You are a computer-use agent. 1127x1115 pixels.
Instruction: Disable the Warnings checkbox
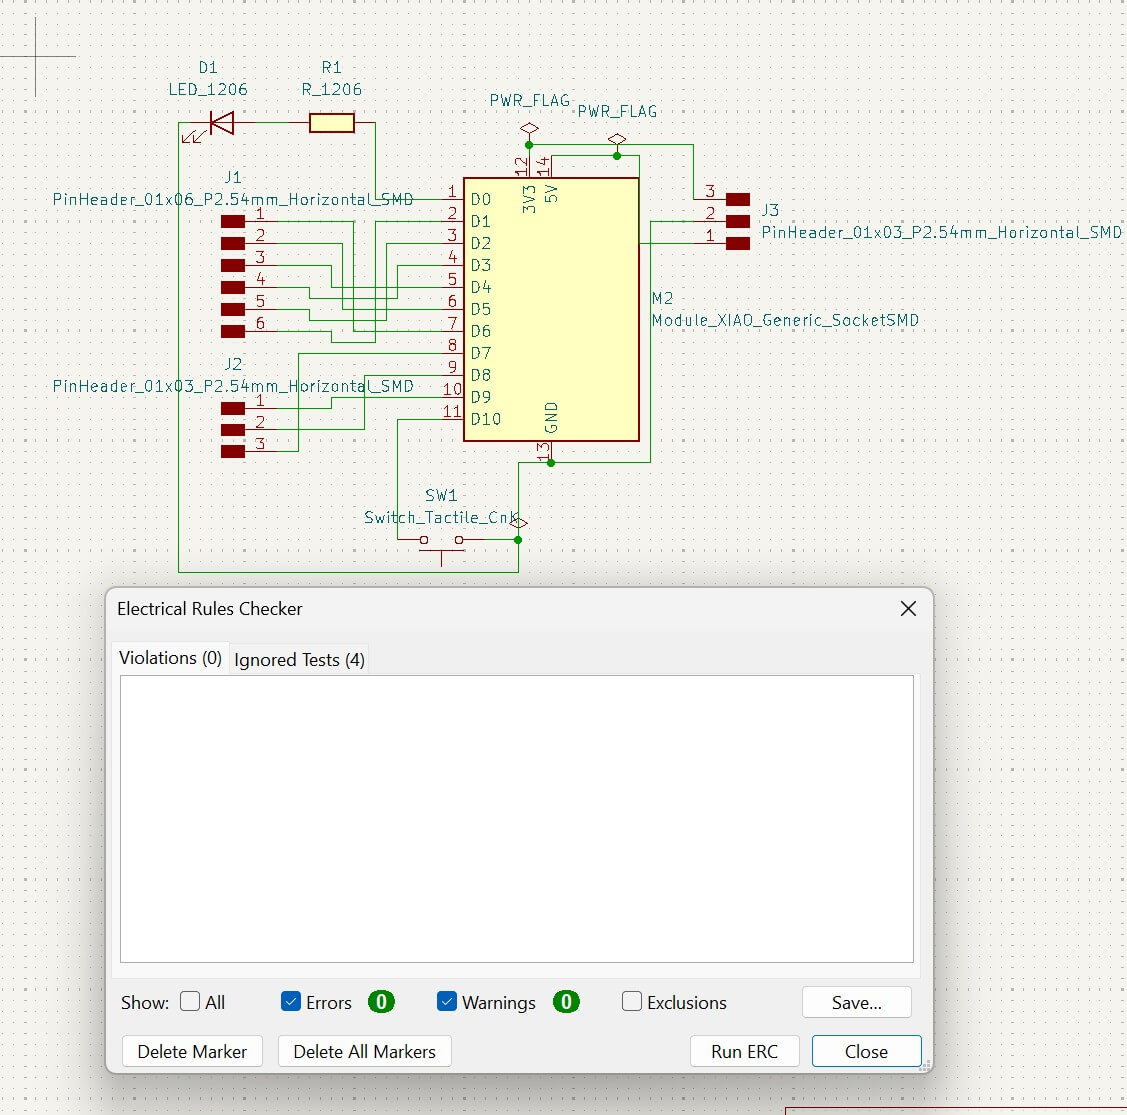click(x=446, y=1002)
